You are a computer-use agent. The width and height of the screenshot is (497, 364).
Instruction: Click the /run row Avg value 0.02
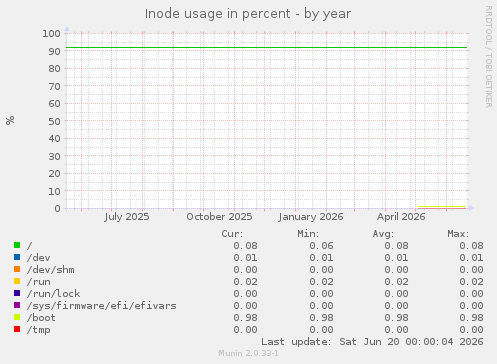[x=396, y=282]
